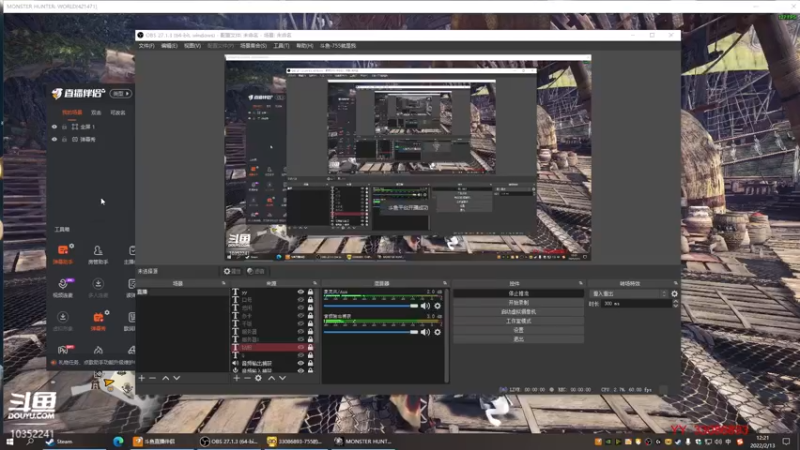
Task: Open the 文件(F) menu in OBS
Action: pos(146,46)
